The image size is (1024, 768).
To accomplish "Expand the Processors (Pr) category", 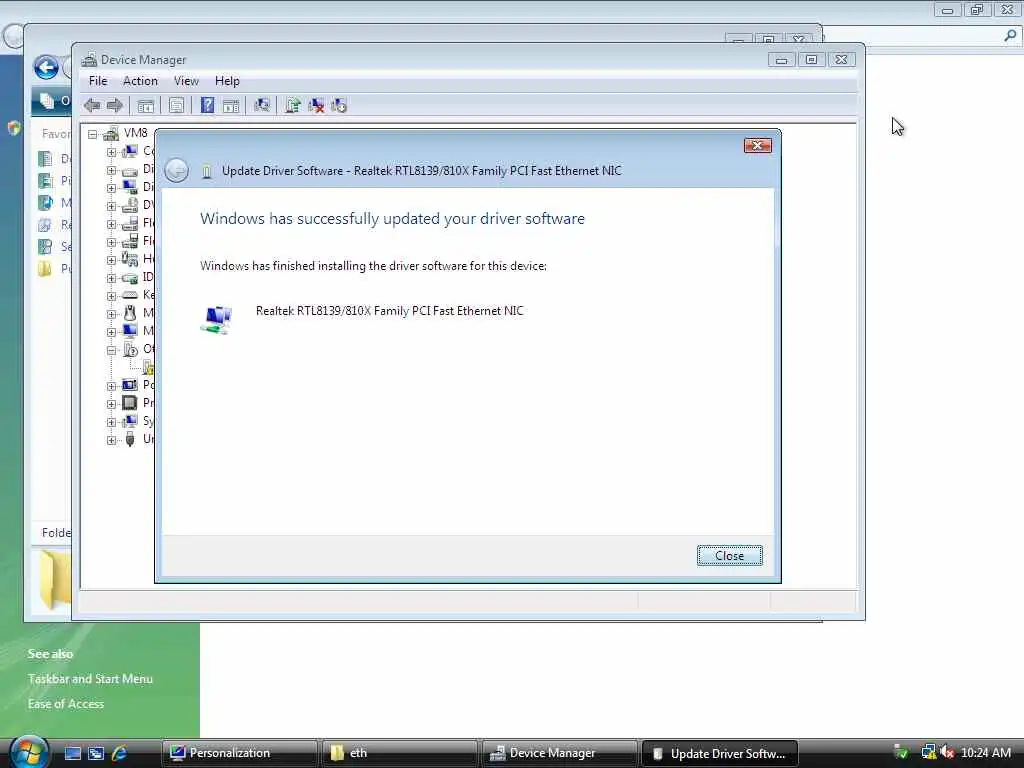I will pos(111,404).
